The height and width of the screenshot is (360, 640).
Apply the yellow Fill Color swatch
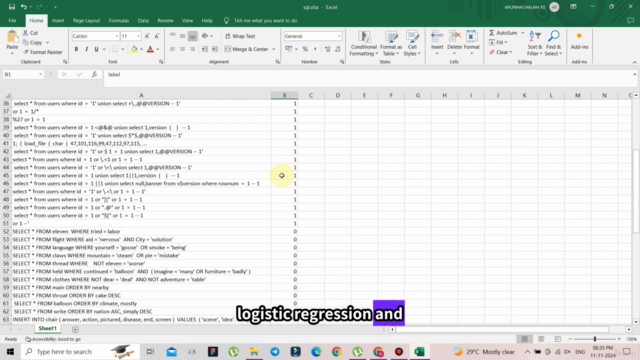click(x=134, y=49)
